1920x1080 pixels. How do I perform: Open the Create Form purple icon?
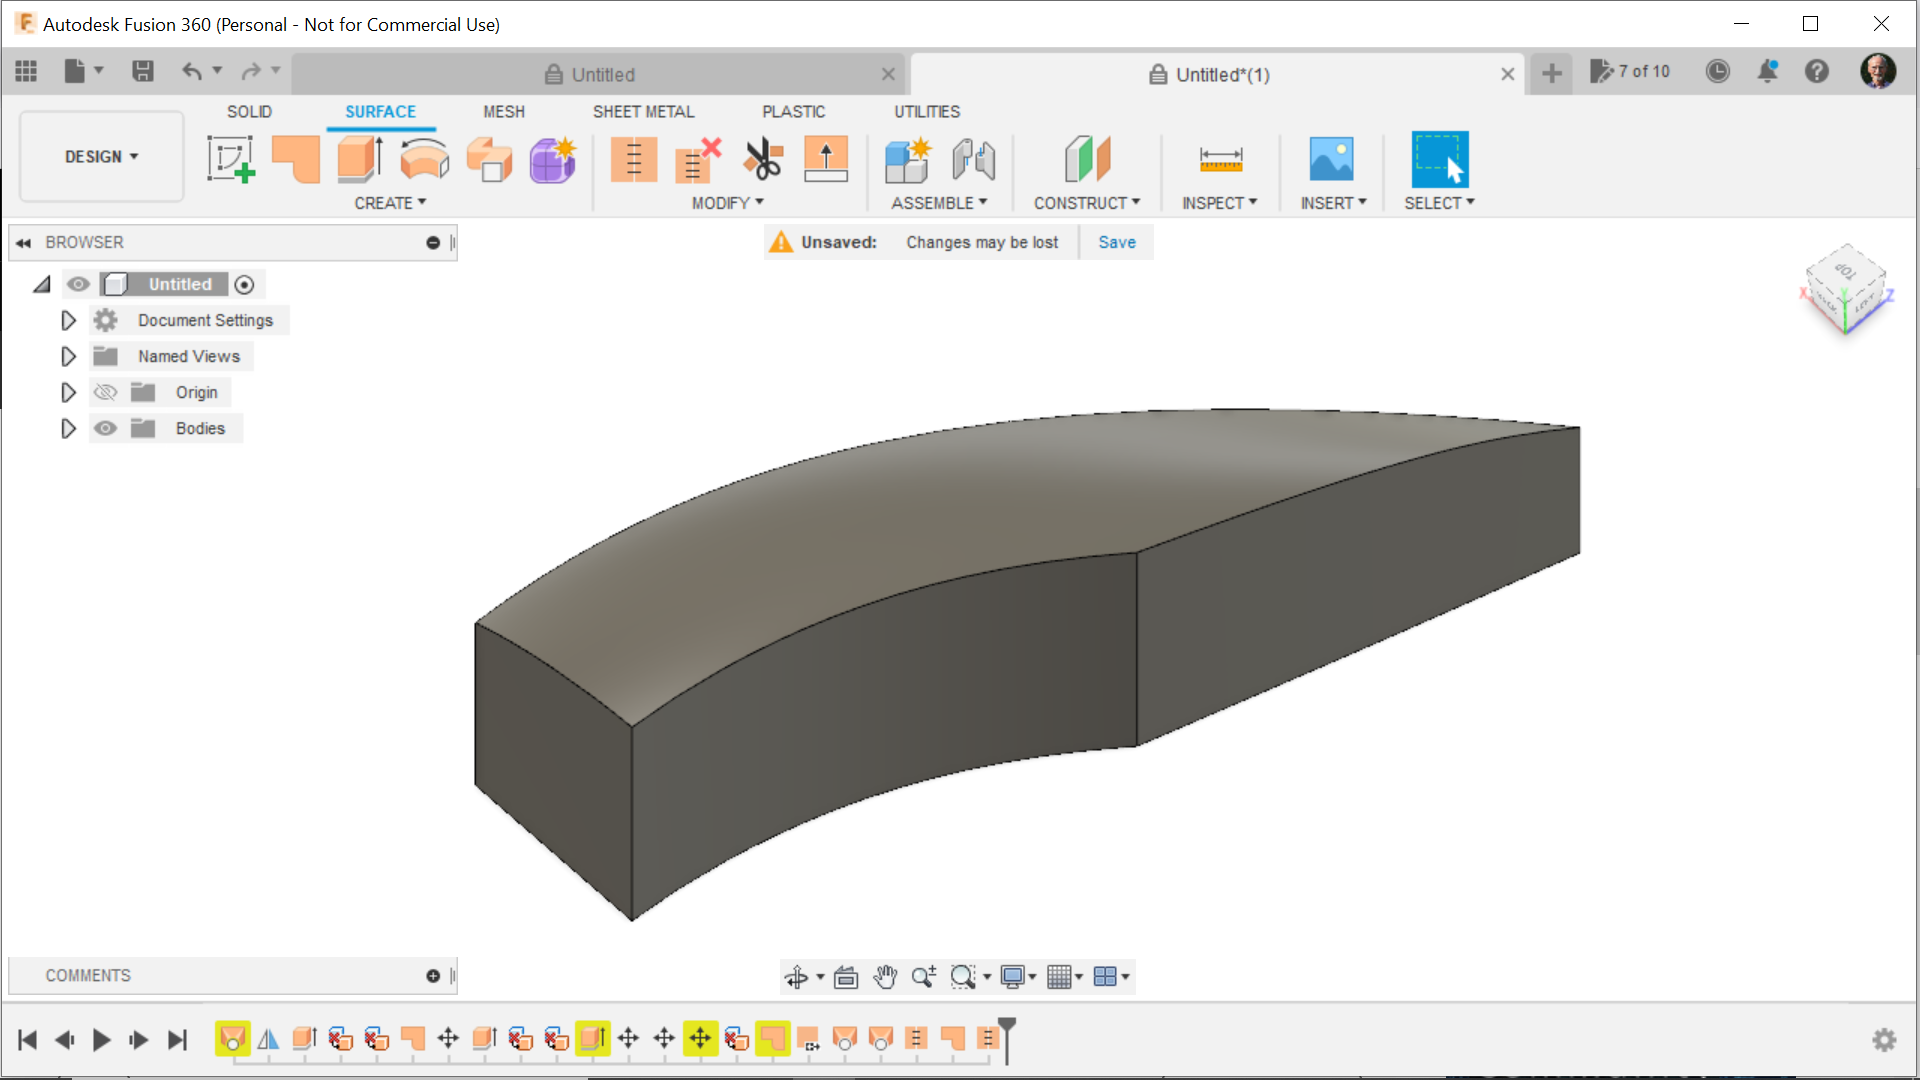click(x=553, y=159)
